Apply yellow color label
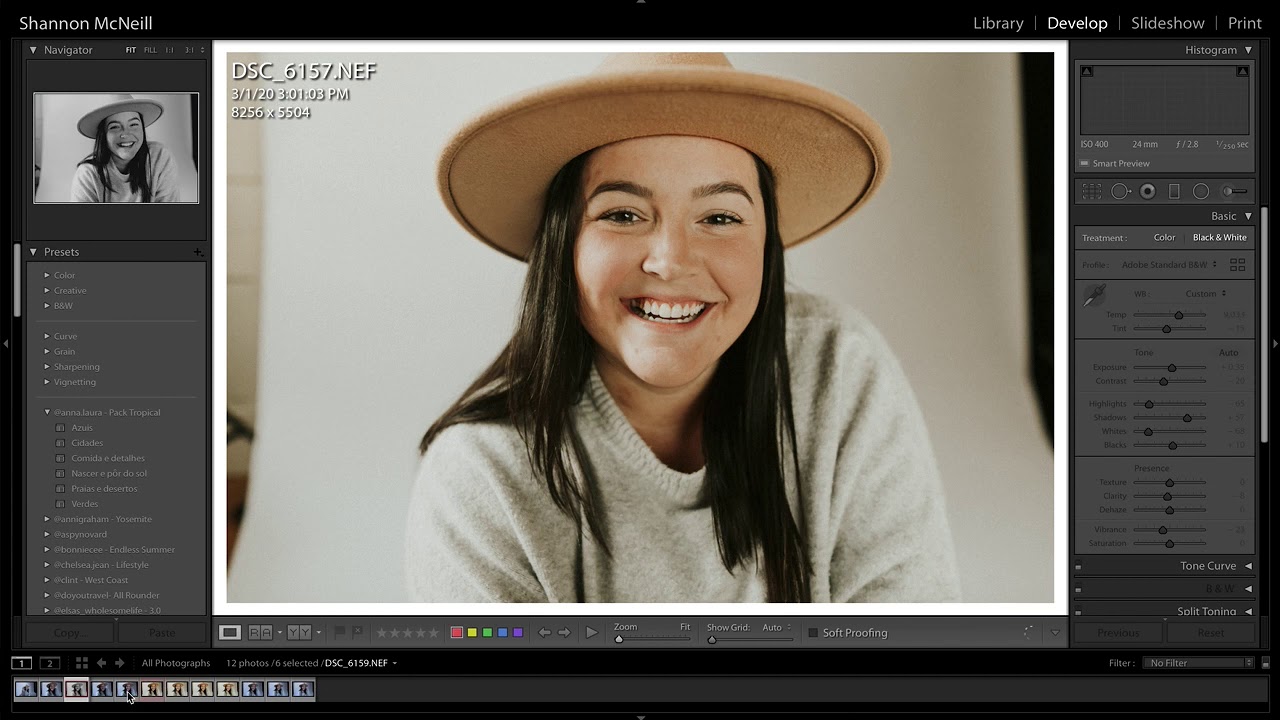Image resolution: width=1280 pixels, height=720 pixels. pos(472,633)
